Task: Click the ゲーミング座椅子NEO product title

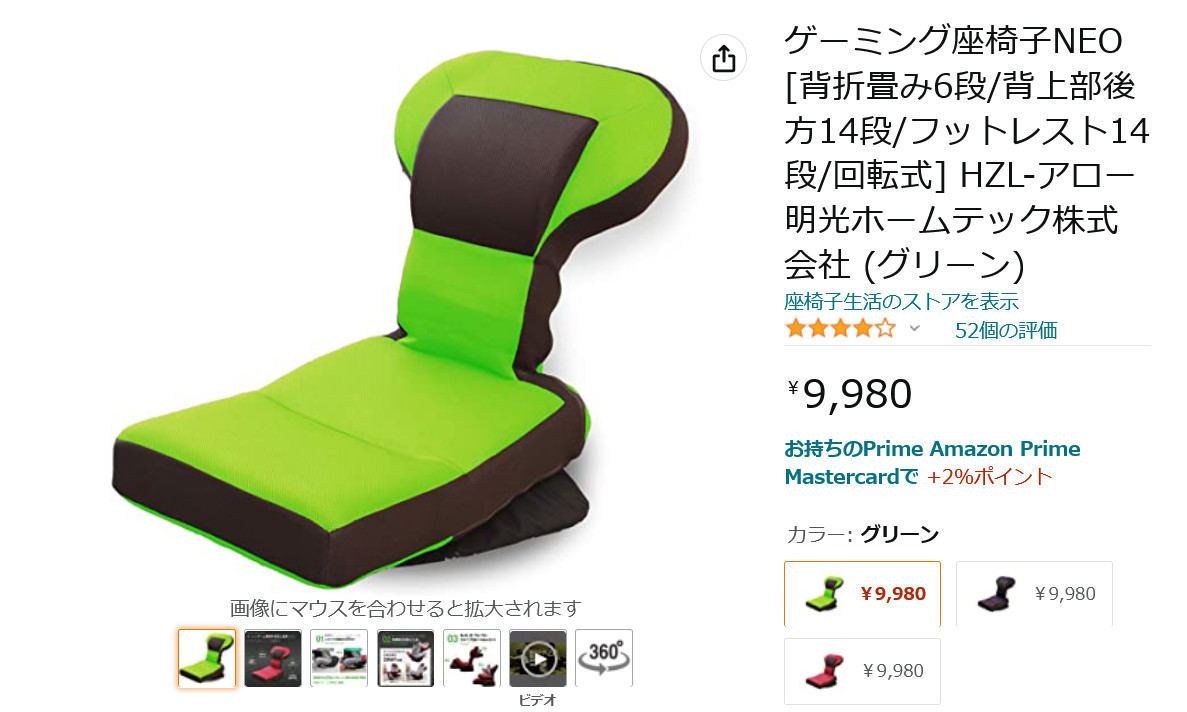Action: click(x=967, y=152)
